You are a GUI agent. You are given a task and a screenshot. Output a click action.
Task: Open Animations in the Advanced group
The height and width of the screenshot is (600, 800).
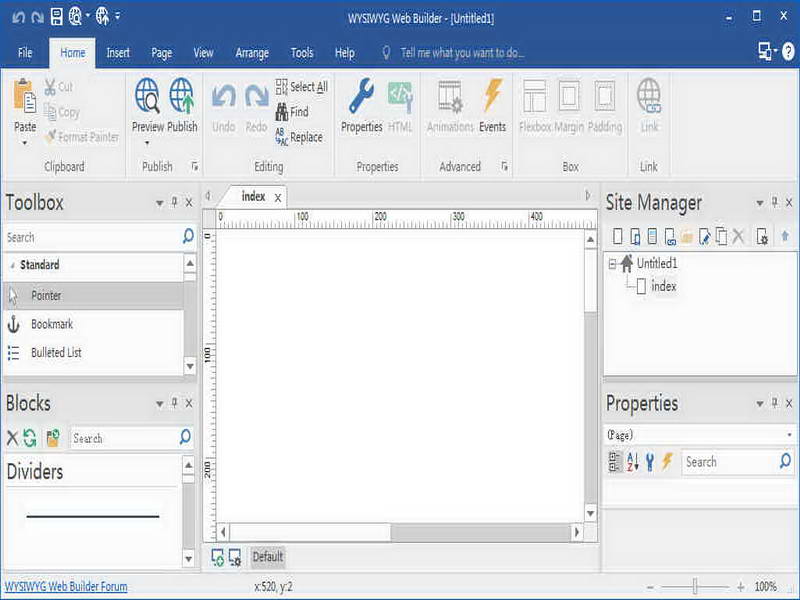(451, 95)
